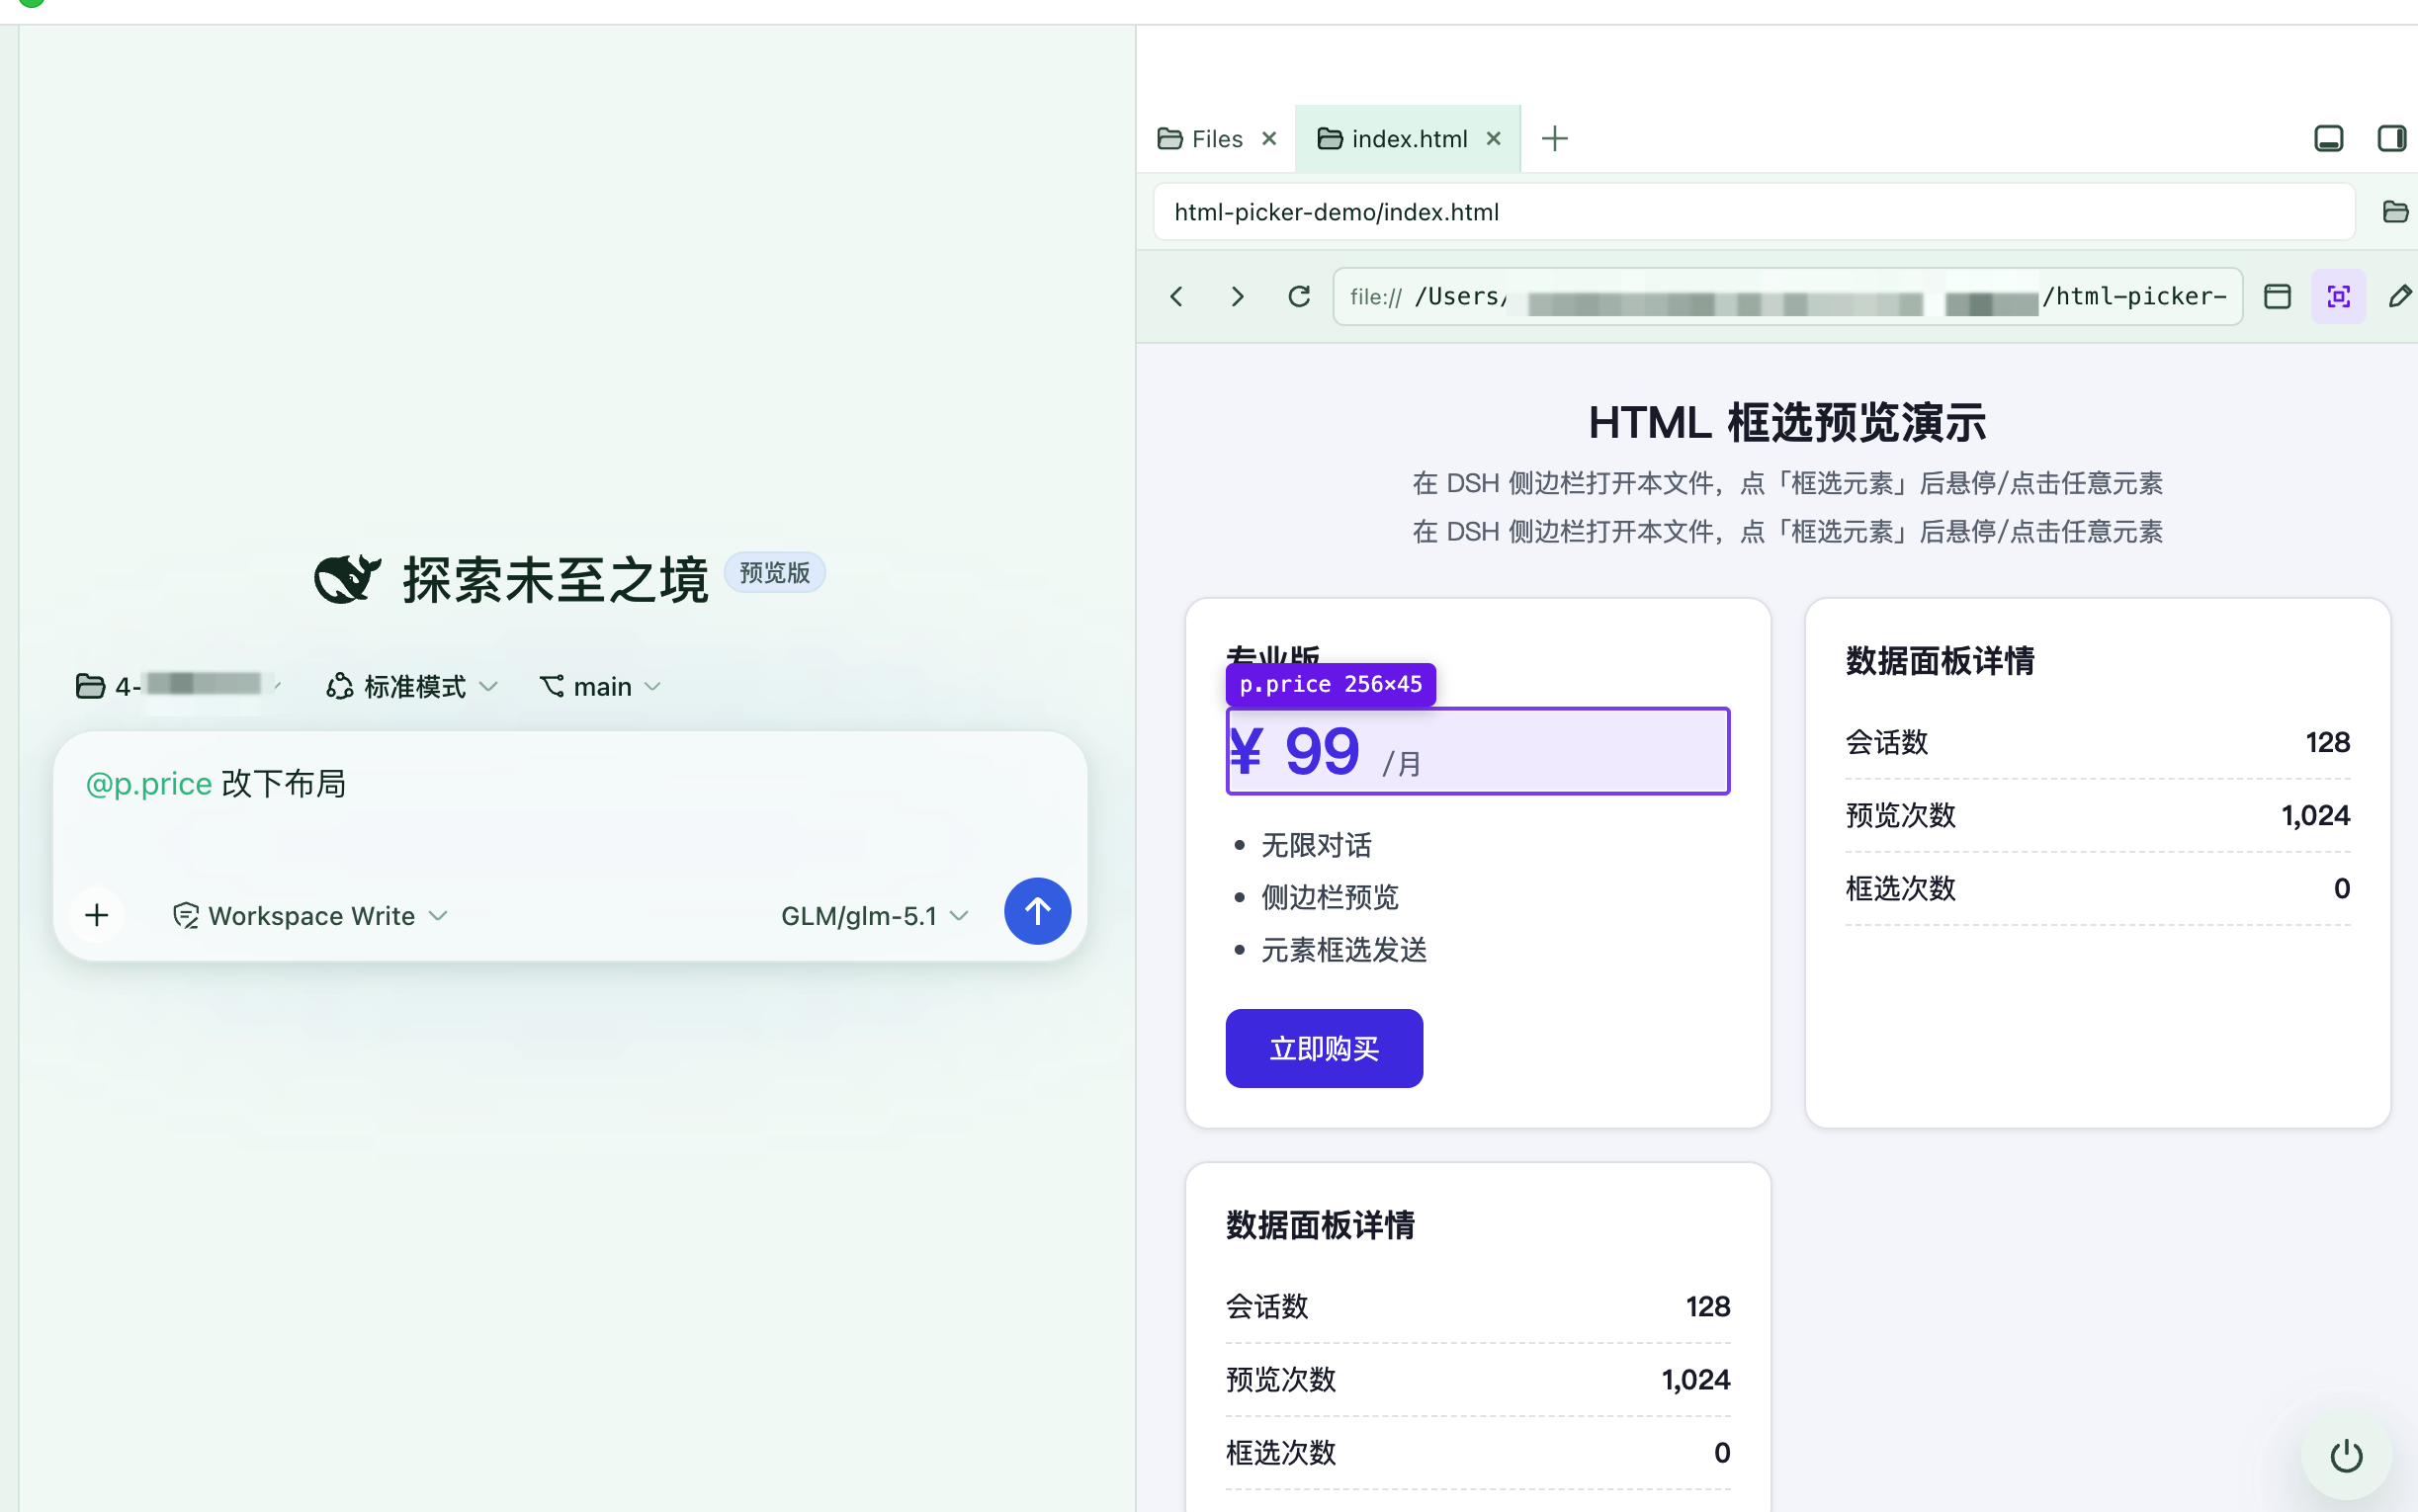Click the whale logo icon

click(x=347, y=579)
